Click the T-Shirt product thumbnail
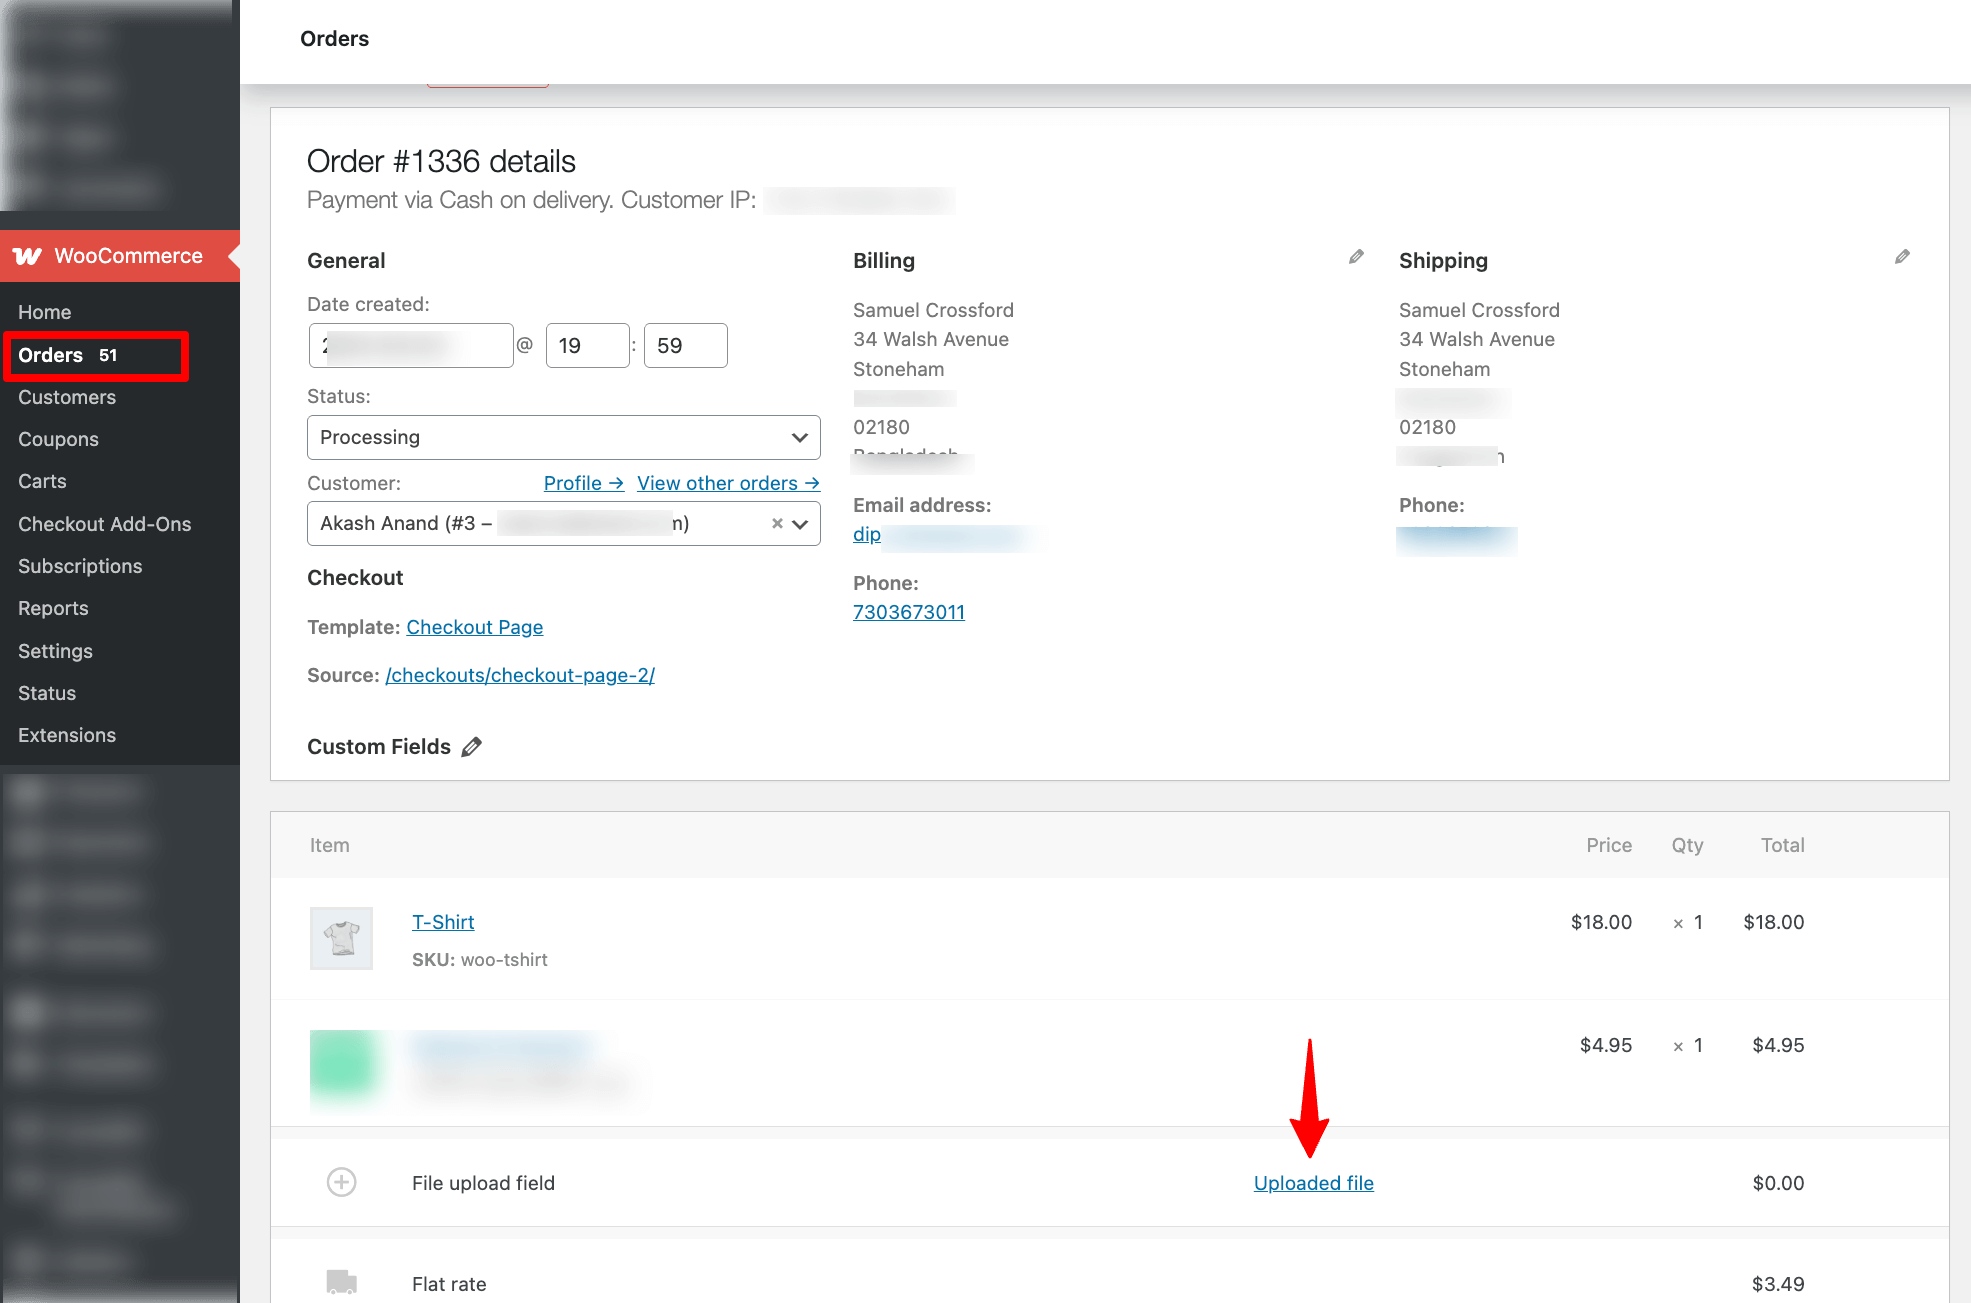This screenshot has width=1971, height=1303. pos(341,938)
